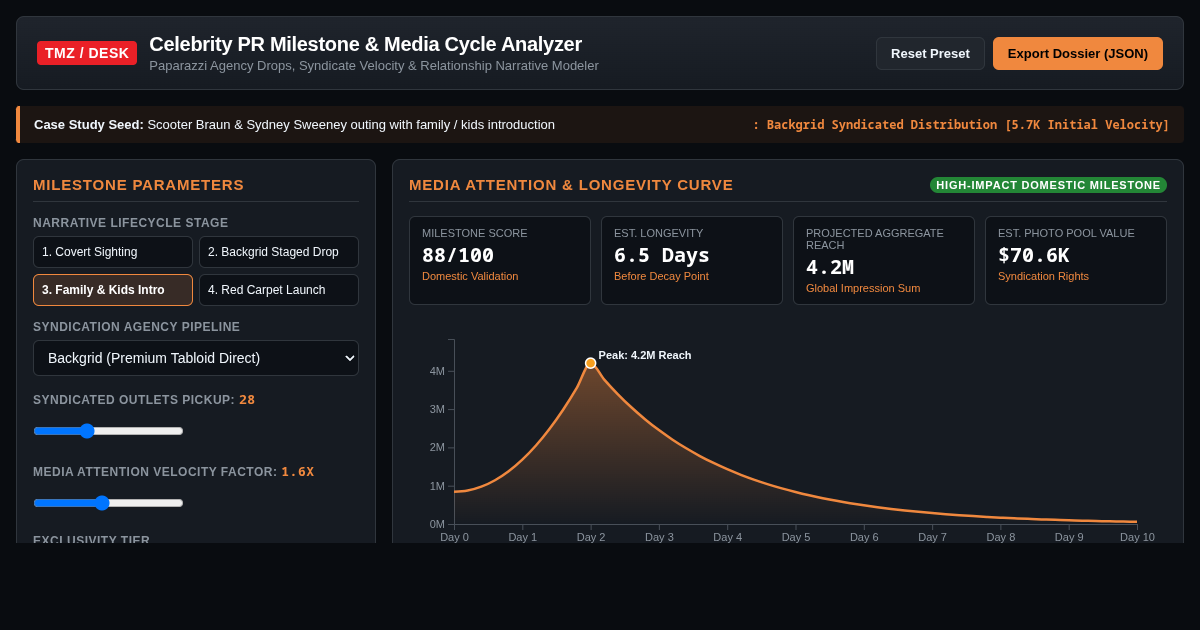
Task: Click the TMZ / DESK logo badge
Action: coord(87,53)
